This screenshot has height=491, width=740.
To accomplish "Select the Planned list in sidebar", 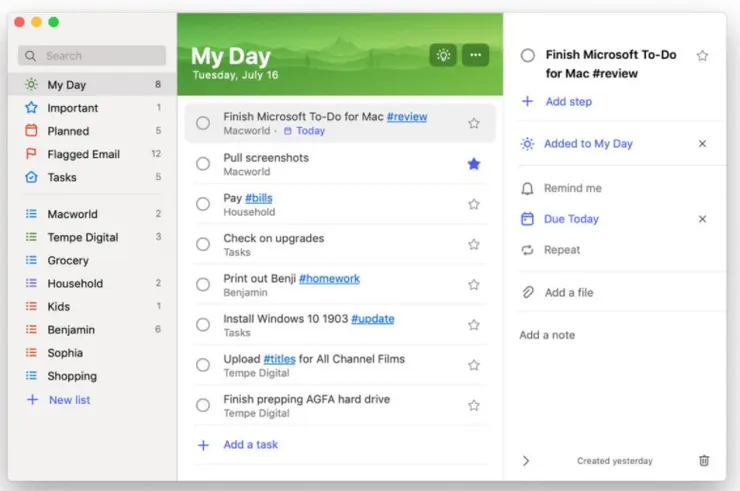I will point(68,131).
